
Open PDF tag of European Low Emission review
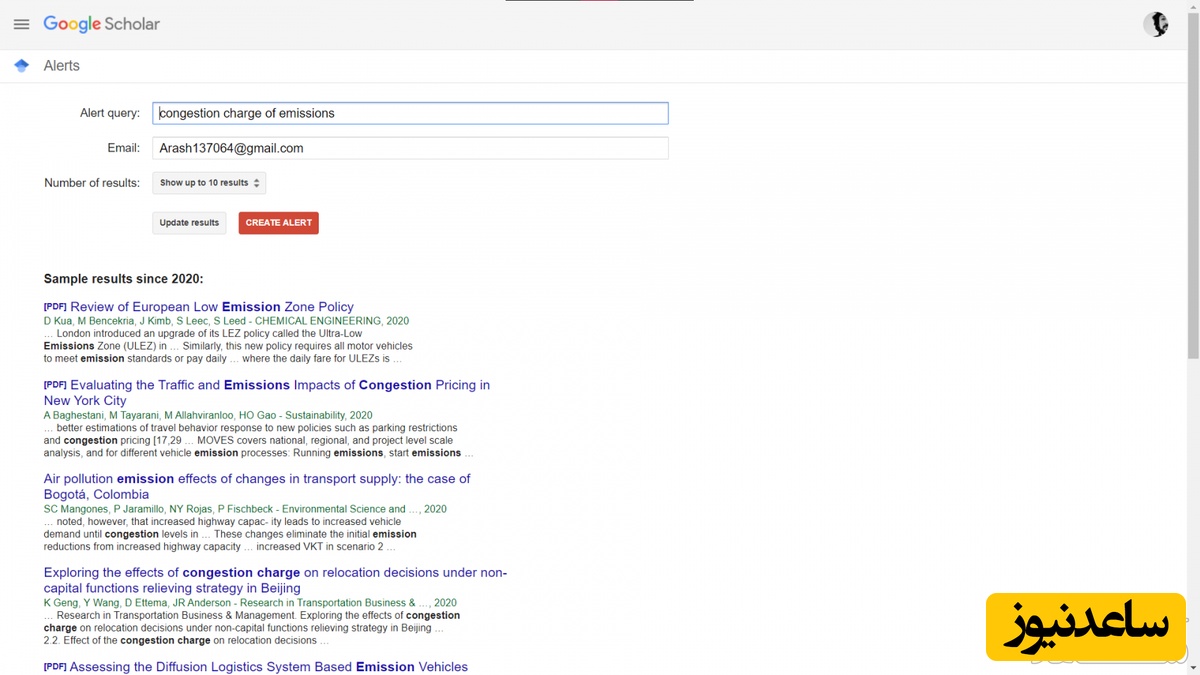[54, 307]
